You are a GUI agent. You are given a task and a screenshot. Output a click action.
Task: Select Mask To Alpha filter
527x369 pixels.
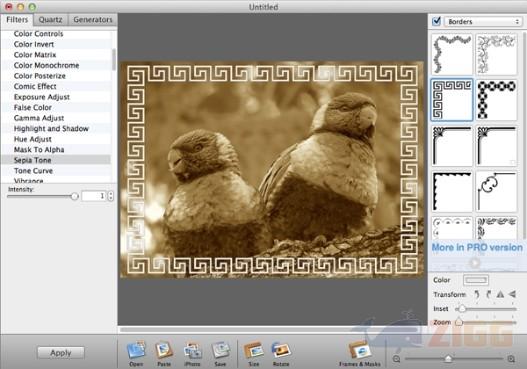click(x=56, y=150)
